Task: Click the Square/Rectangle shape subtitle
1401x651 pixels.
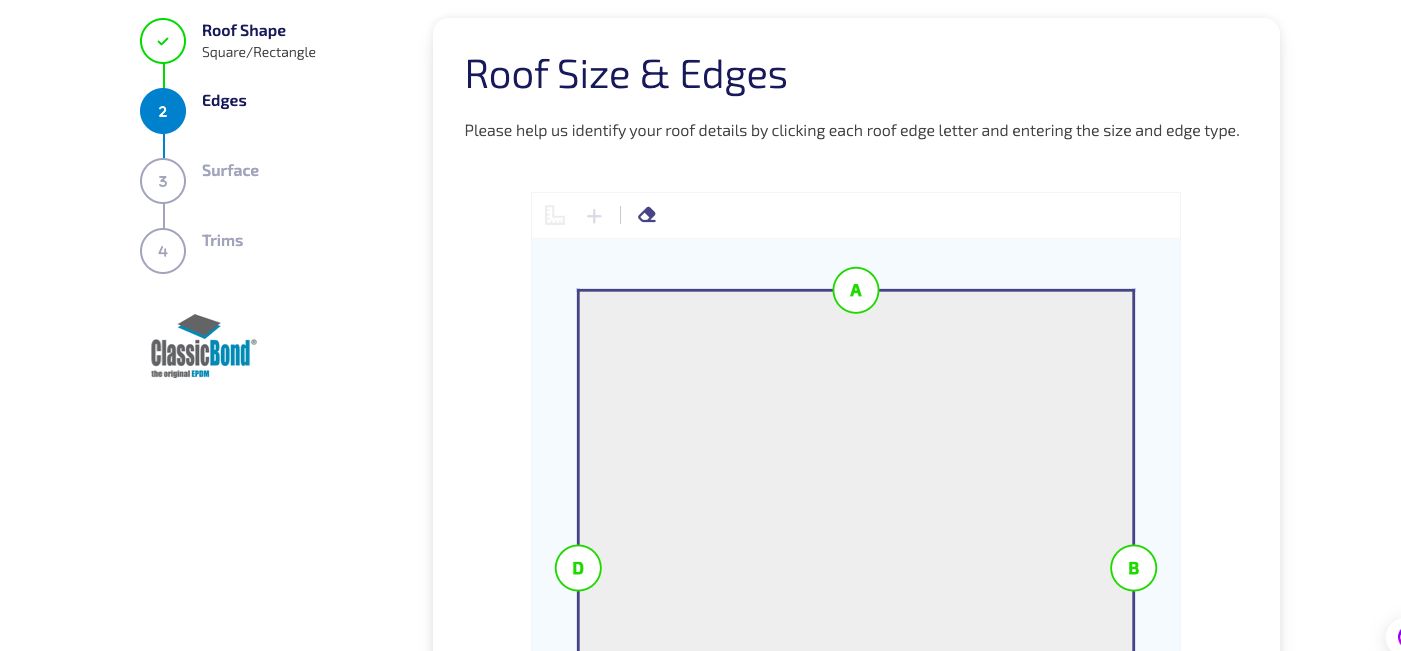Action: coord(259,53)
